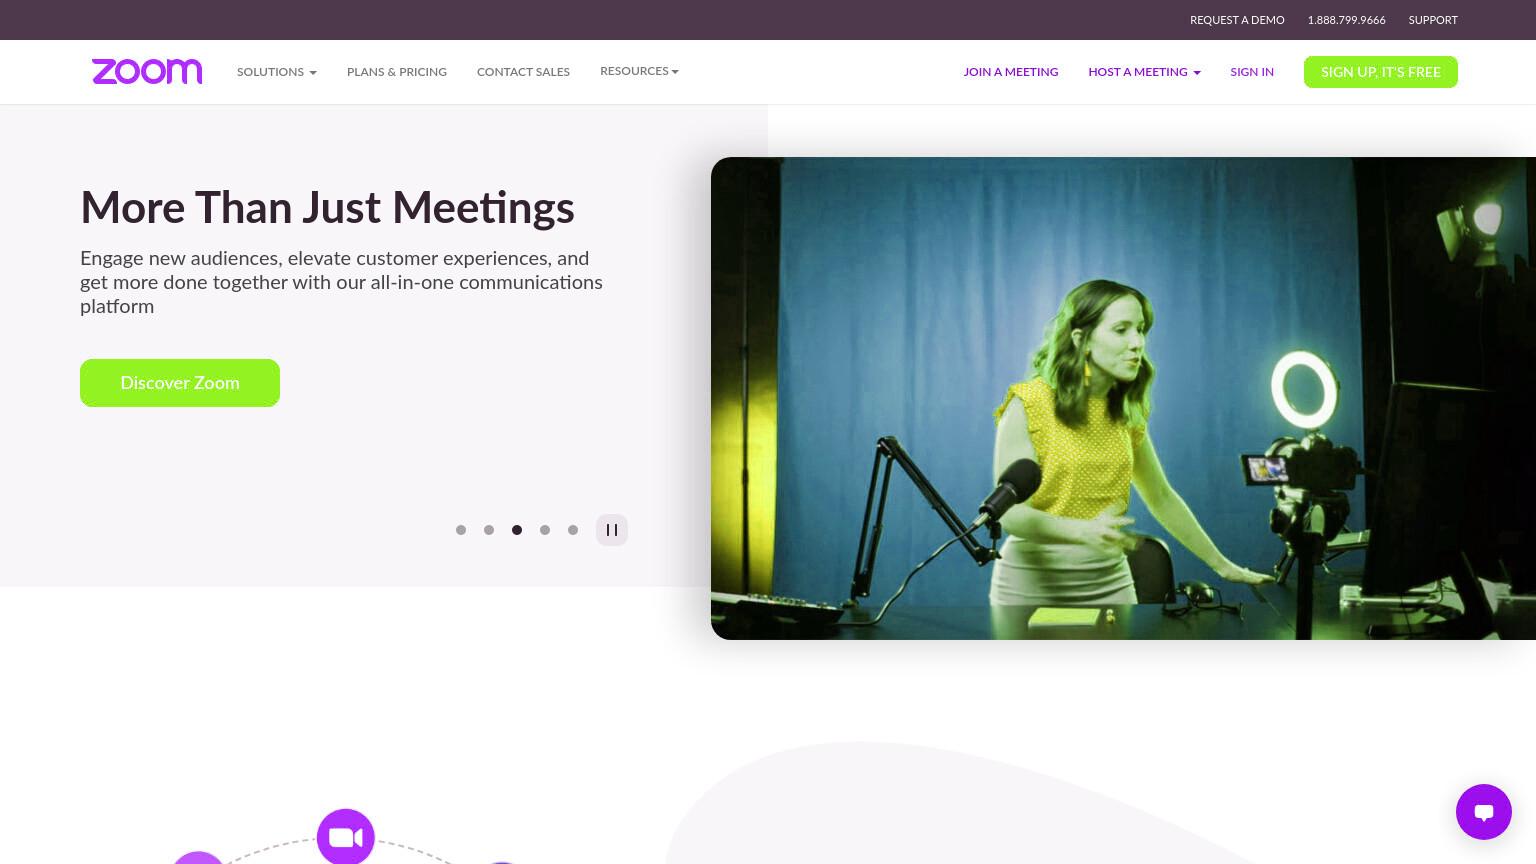Click the purple video camera icon

coord(346,837)
